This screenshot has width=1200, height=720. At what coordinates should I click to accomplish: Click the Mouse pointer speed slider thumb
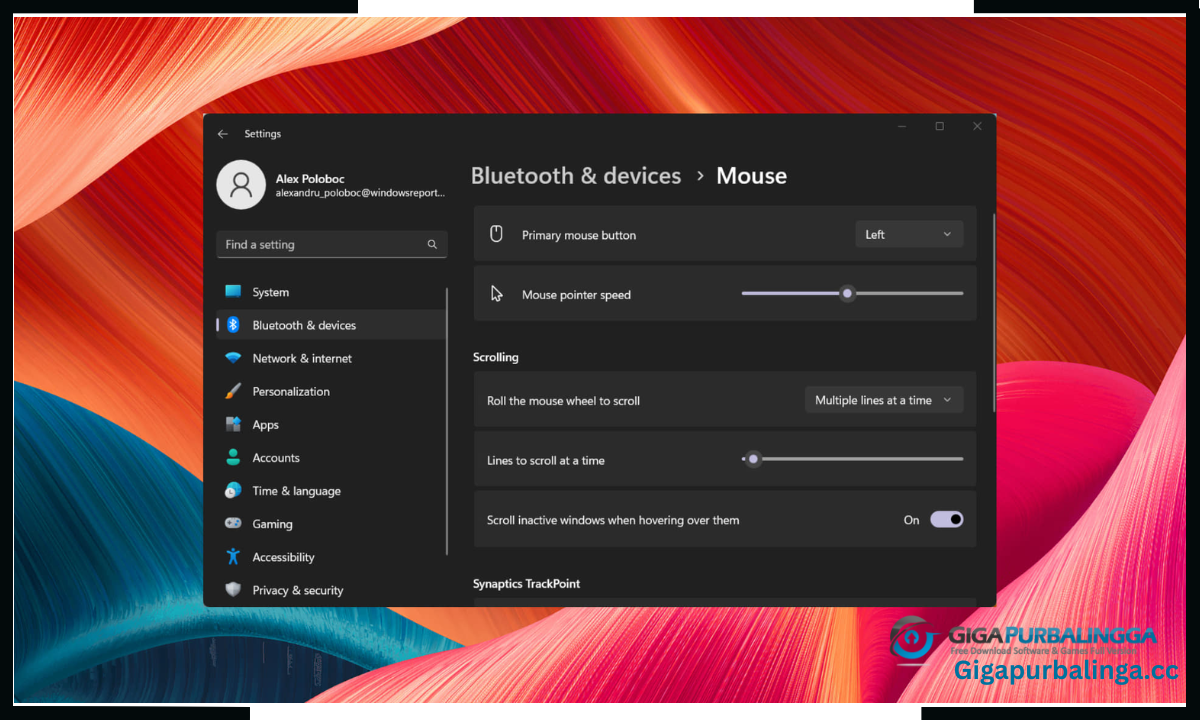click(848, 293)
